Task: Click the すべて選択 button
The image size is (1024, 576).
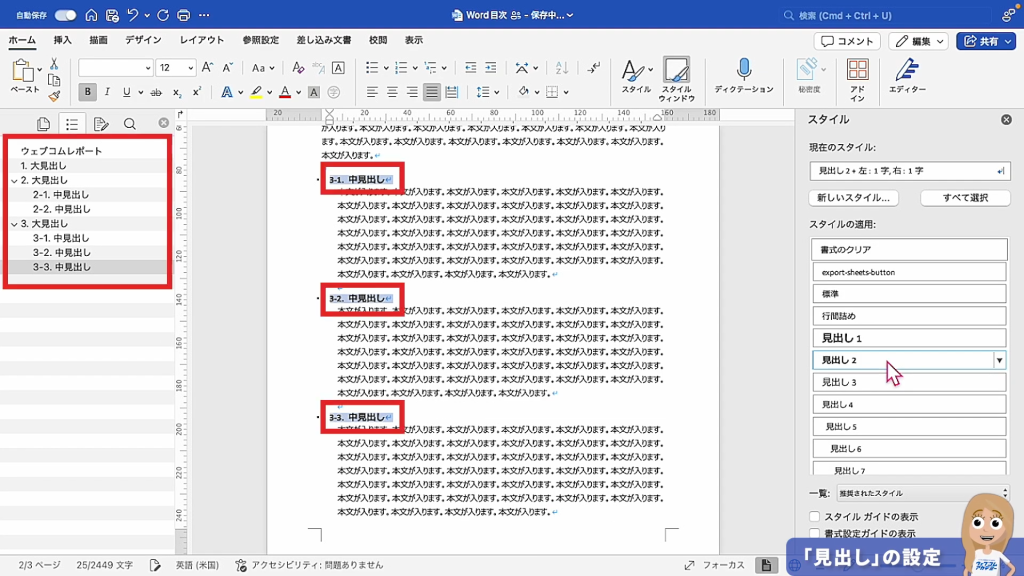Action: 964,198
